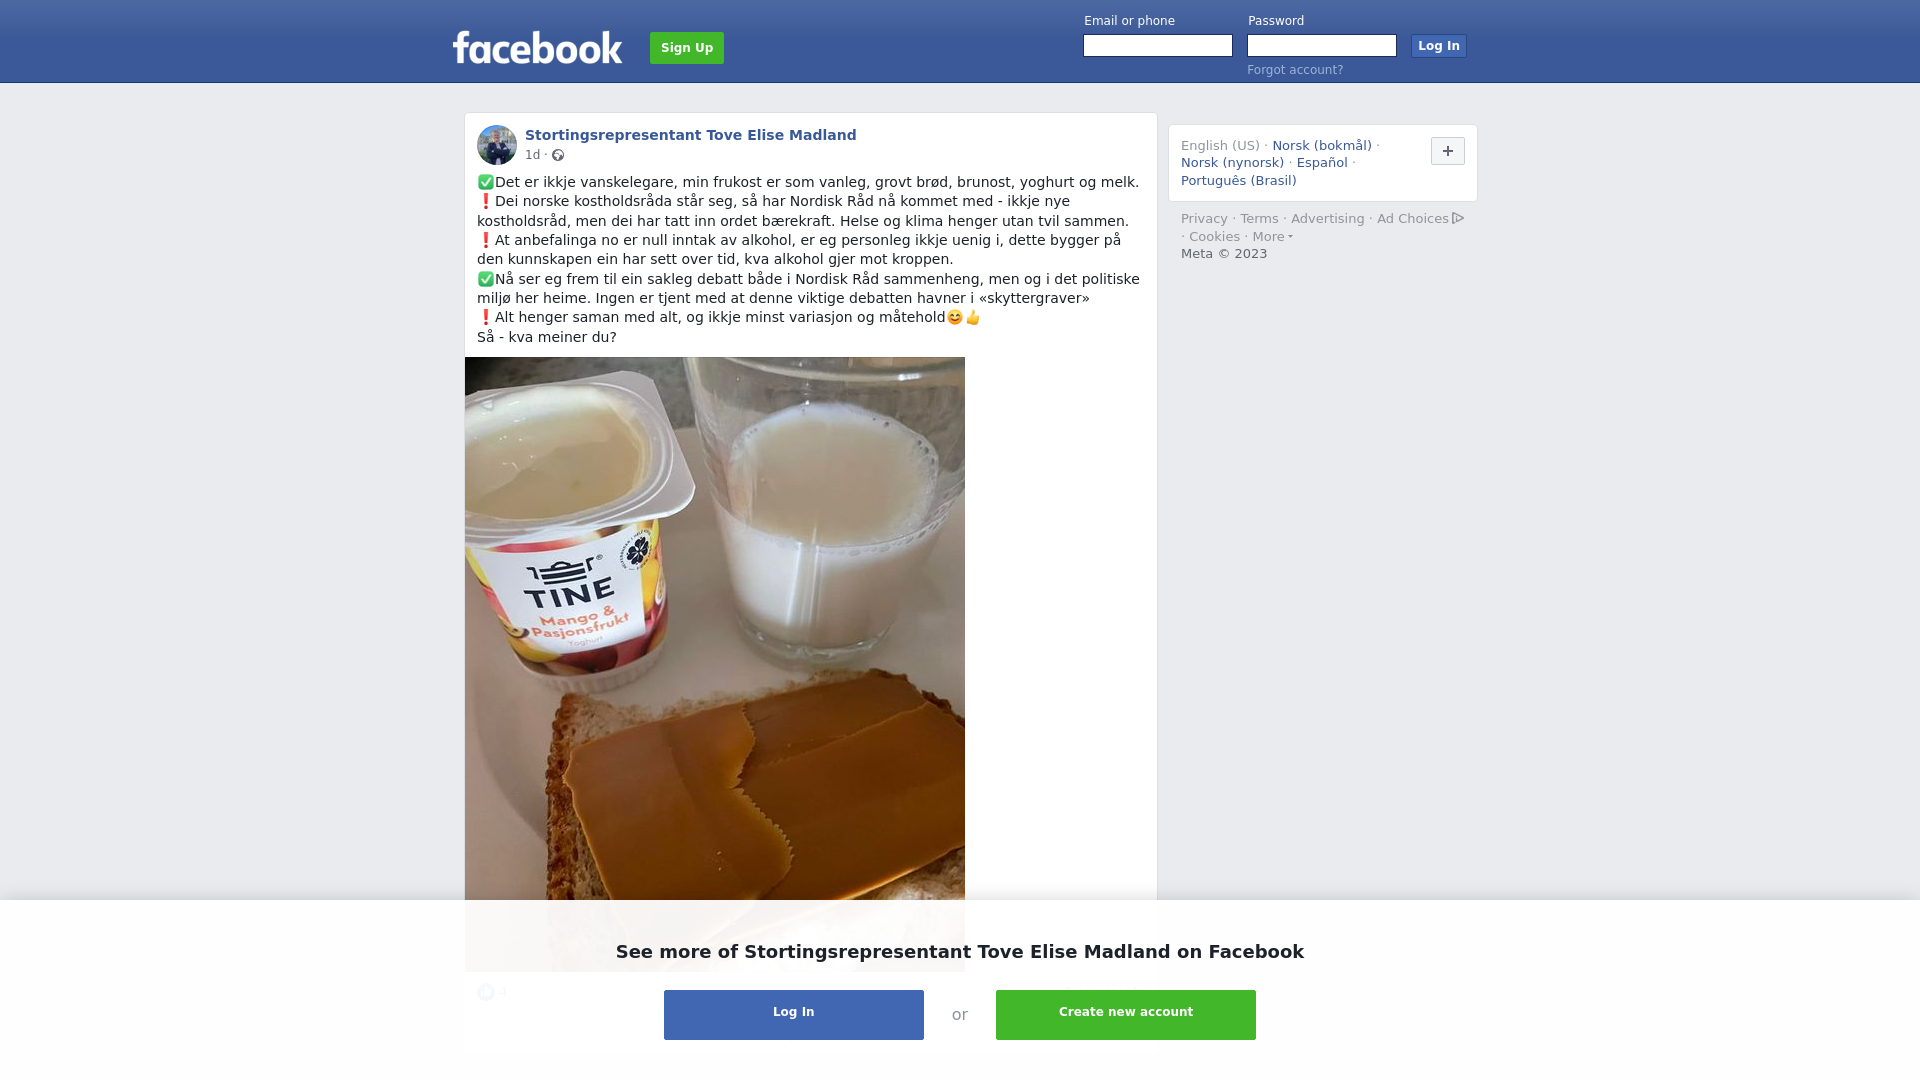Image resolution: width=1920 pixels, height=1080 pixels.
Task: Switch language to Norsk (bokmål)
Action: click(1322, 146)
